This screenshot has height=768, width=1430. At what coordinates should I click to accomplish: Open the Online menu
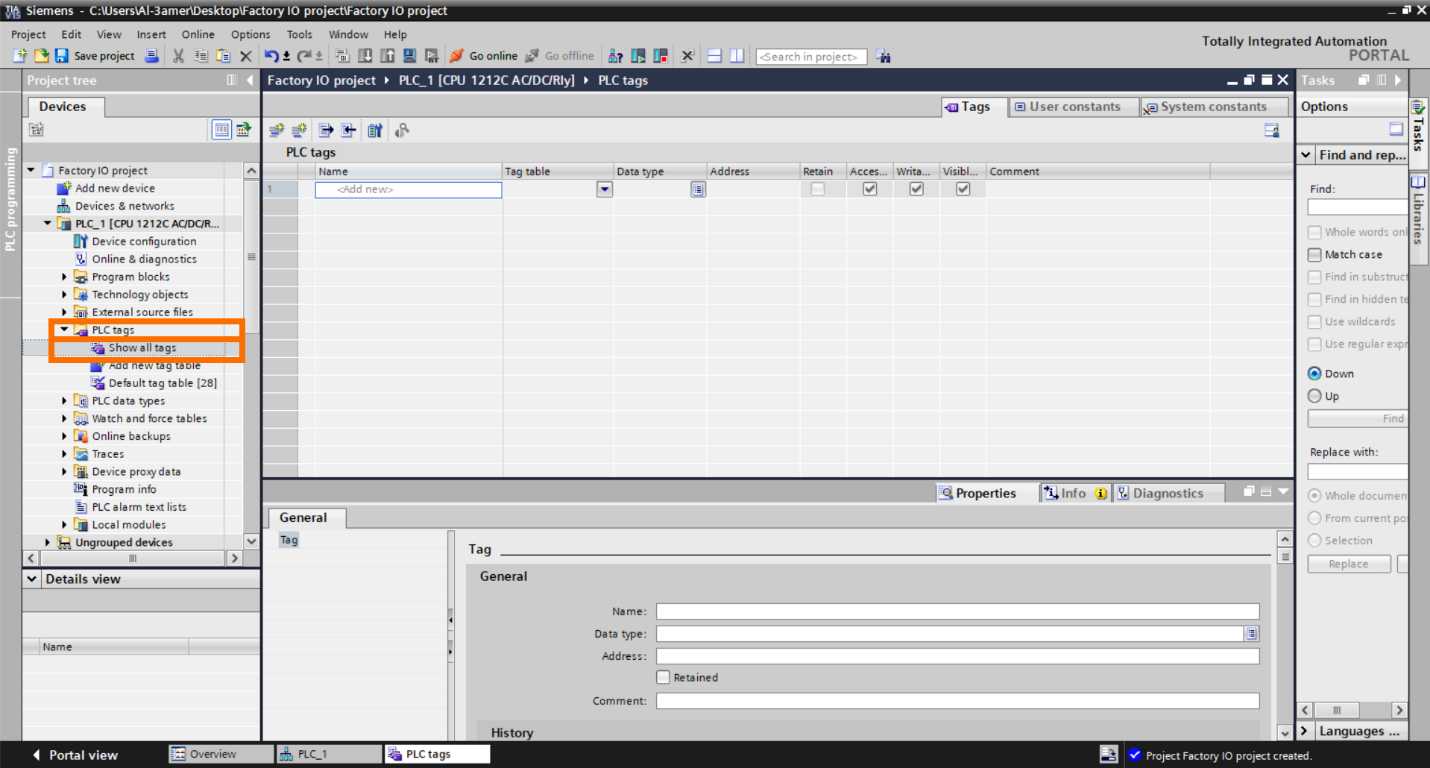(x=198, y=34)
